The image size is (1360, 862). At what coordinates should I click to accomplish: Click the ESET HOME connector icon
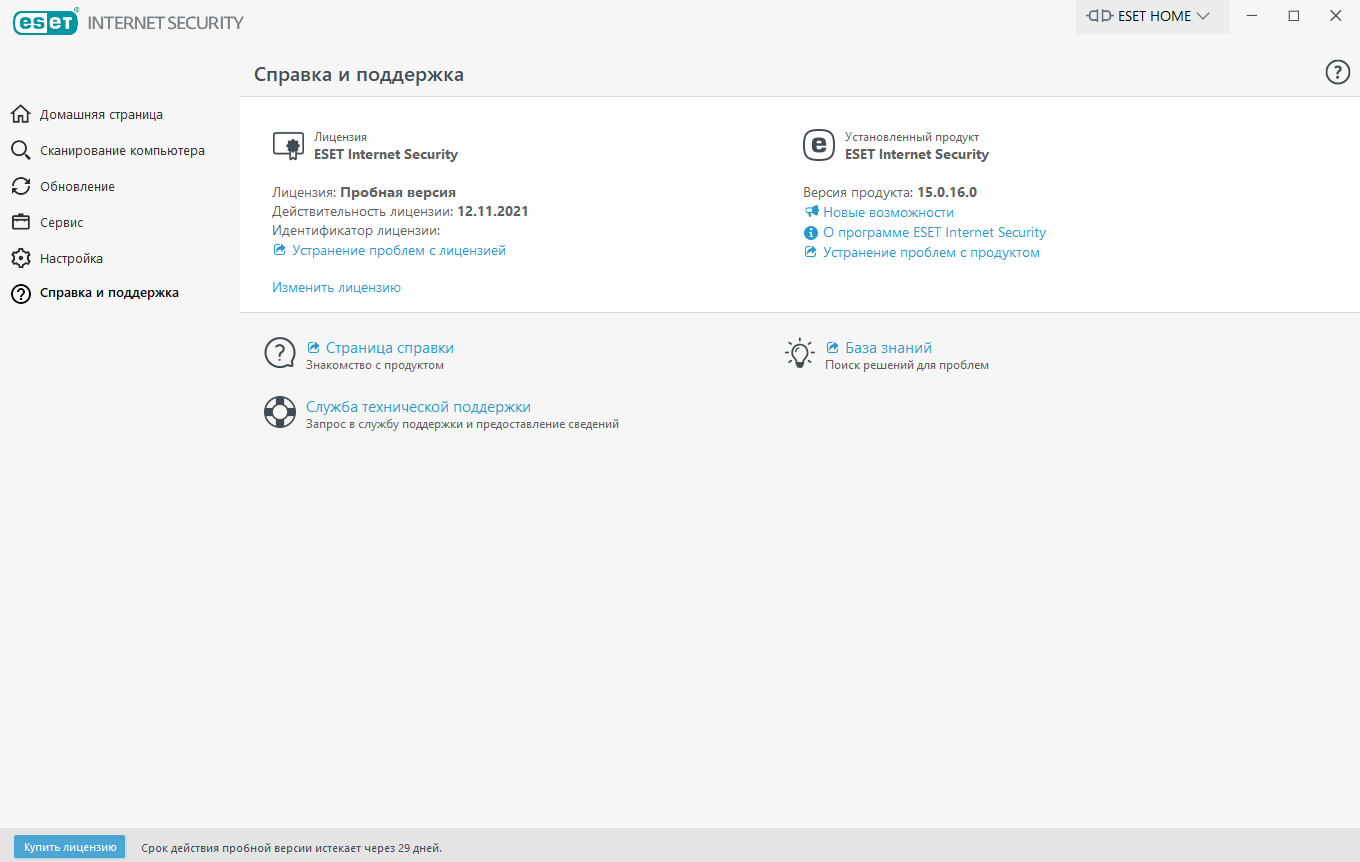pyautogui.click(x=1100, y=16)
